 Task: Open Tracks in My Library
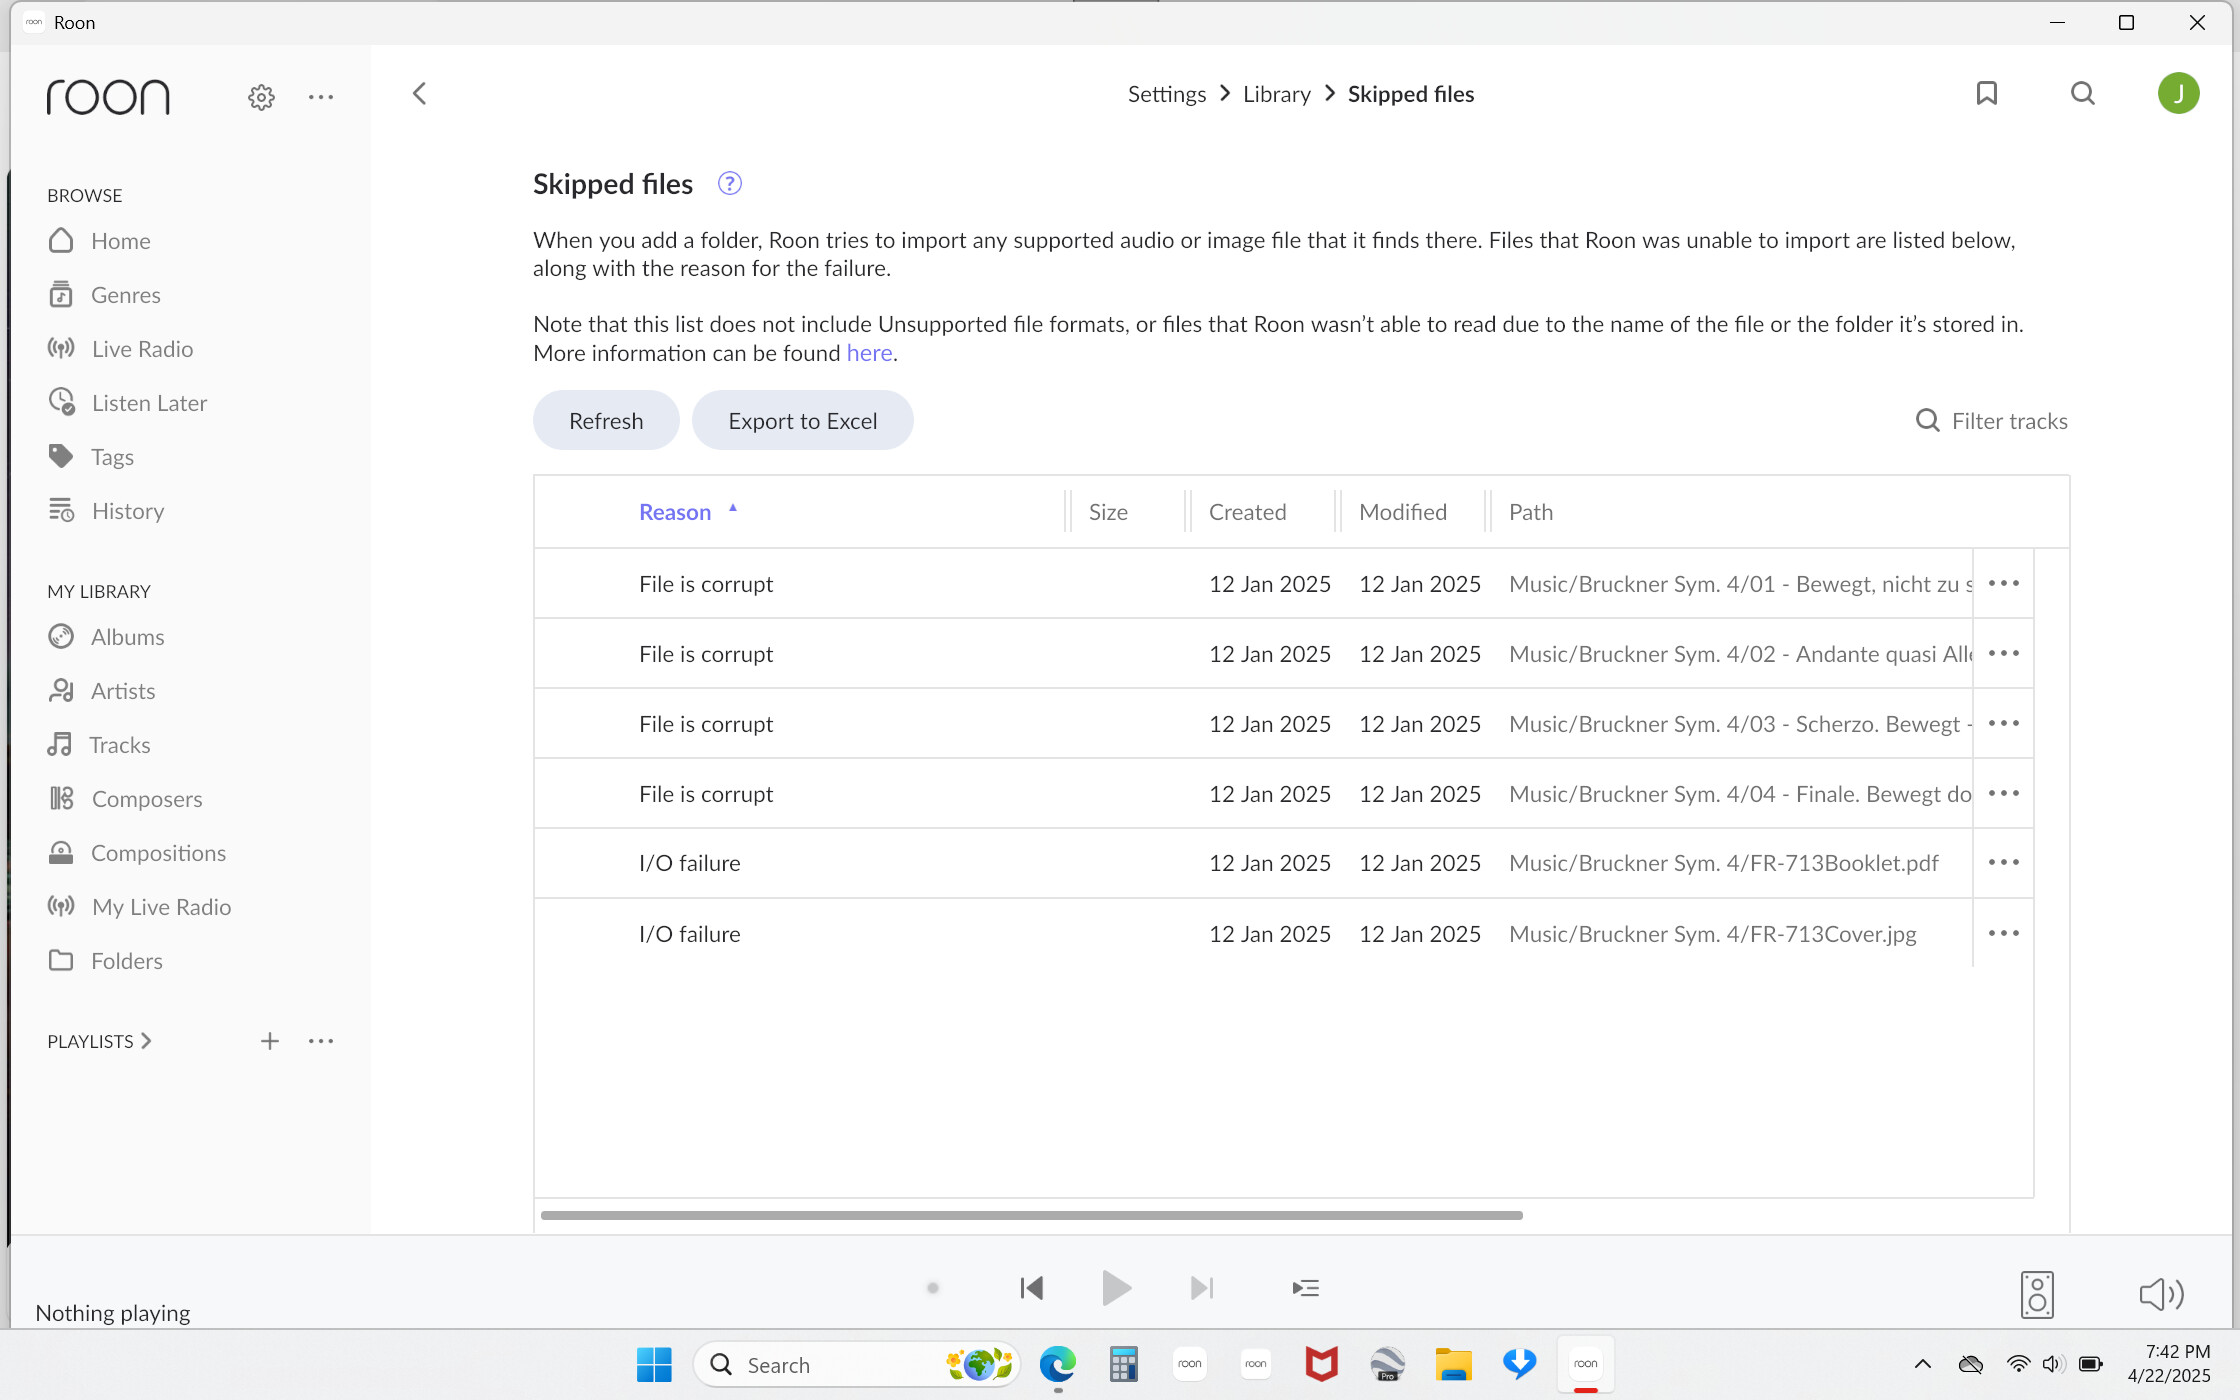pyautogui.click(x=99, y=745)
